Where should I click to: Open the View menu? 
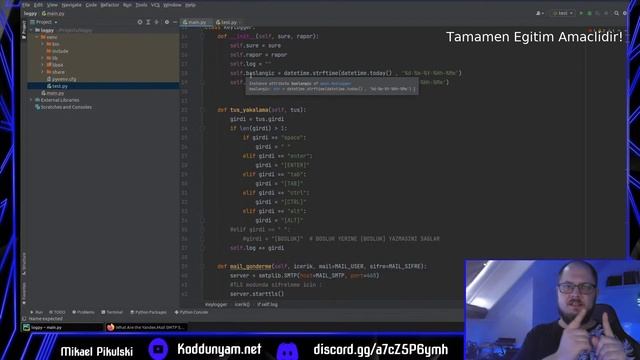(52, 5)
